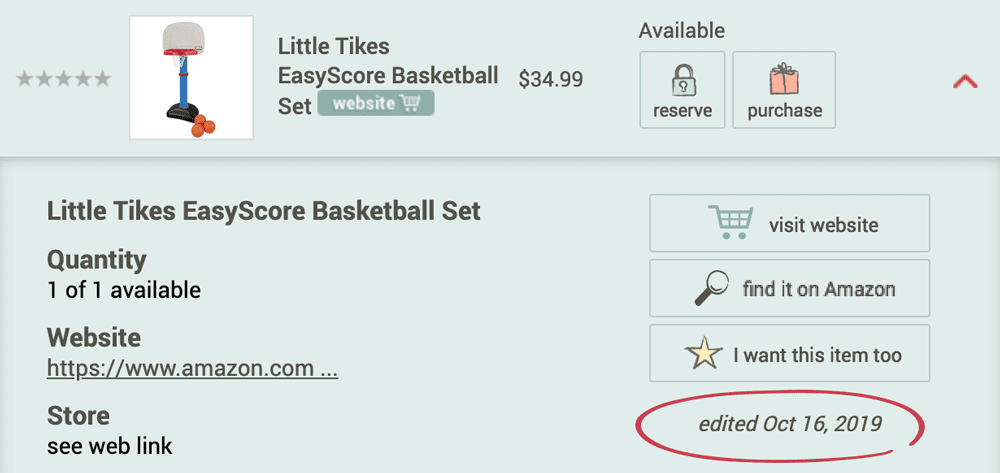The height and width of the screenshot is (473, 1000).
Task: Click the green website badge
Action: tap(376, 103)
